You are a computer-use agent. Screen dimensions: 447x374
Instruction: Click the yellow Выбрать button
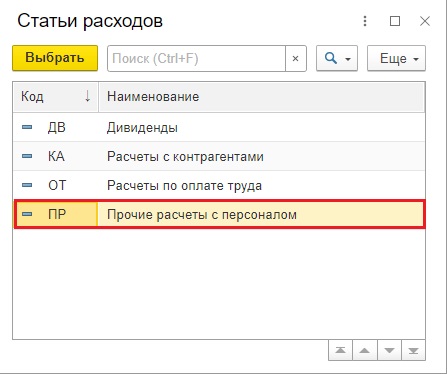(55, 58)
